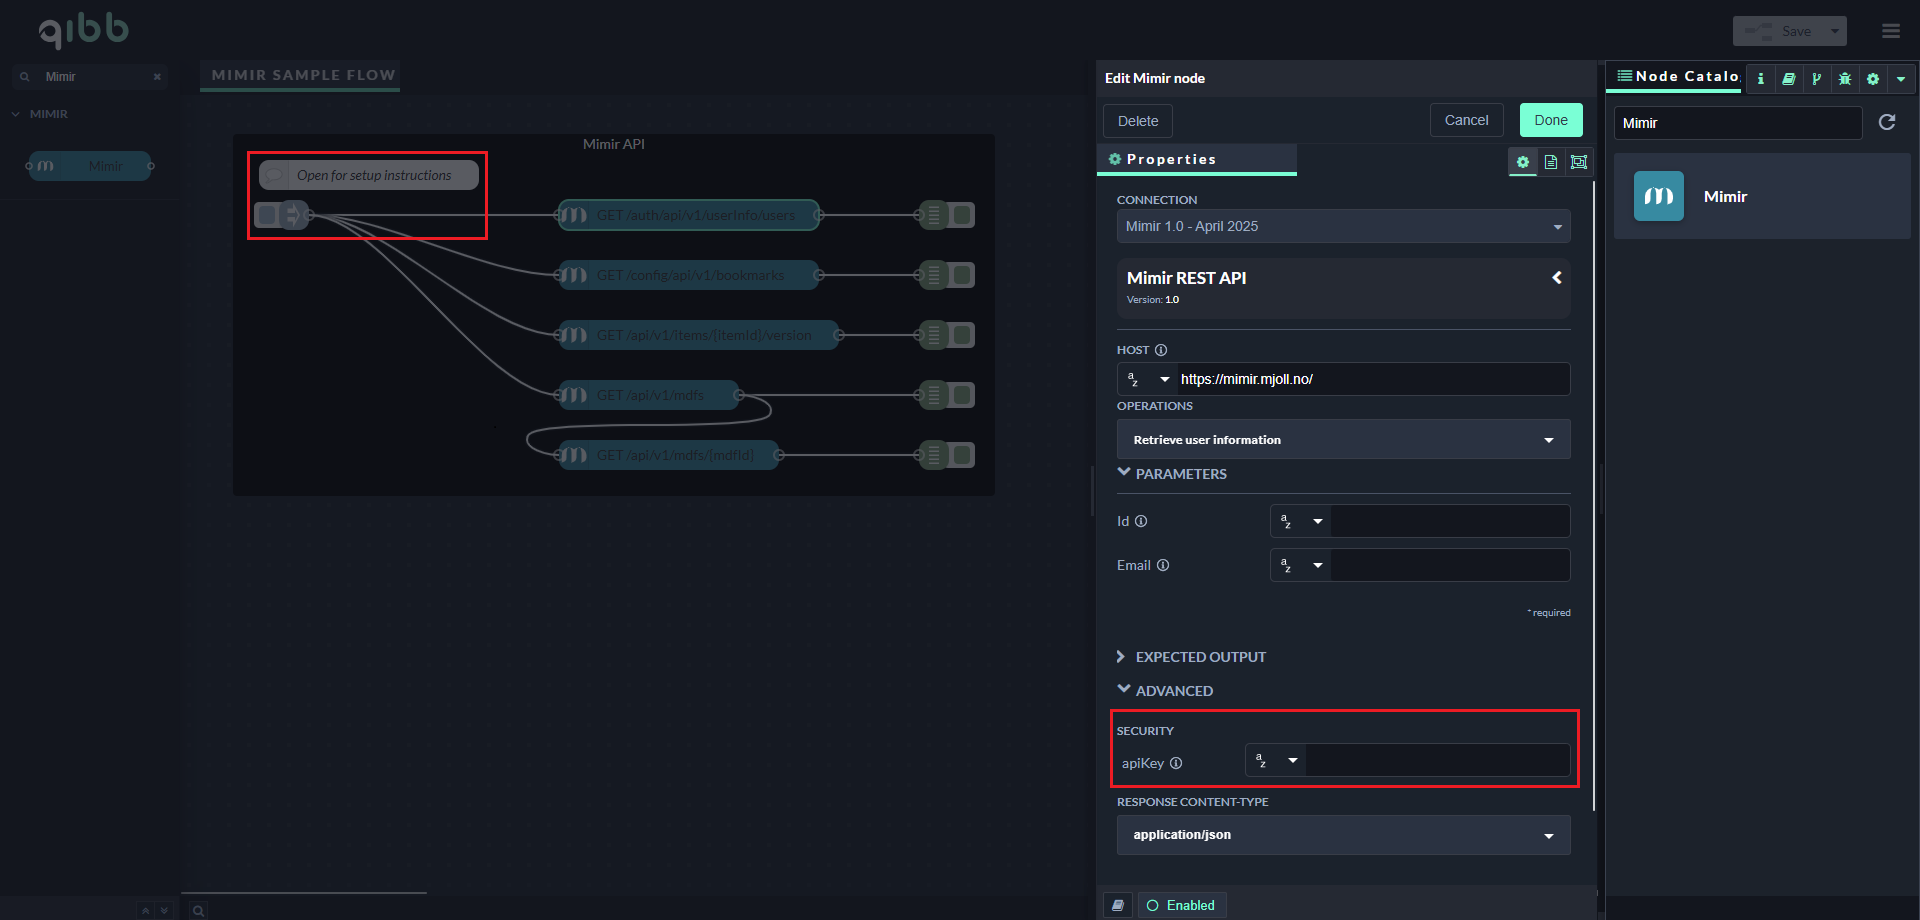The height and width of the screenshot is (920, 1920).
Task: Click the Delete button
Action: pyautogui.click(x=1137, y=121)
